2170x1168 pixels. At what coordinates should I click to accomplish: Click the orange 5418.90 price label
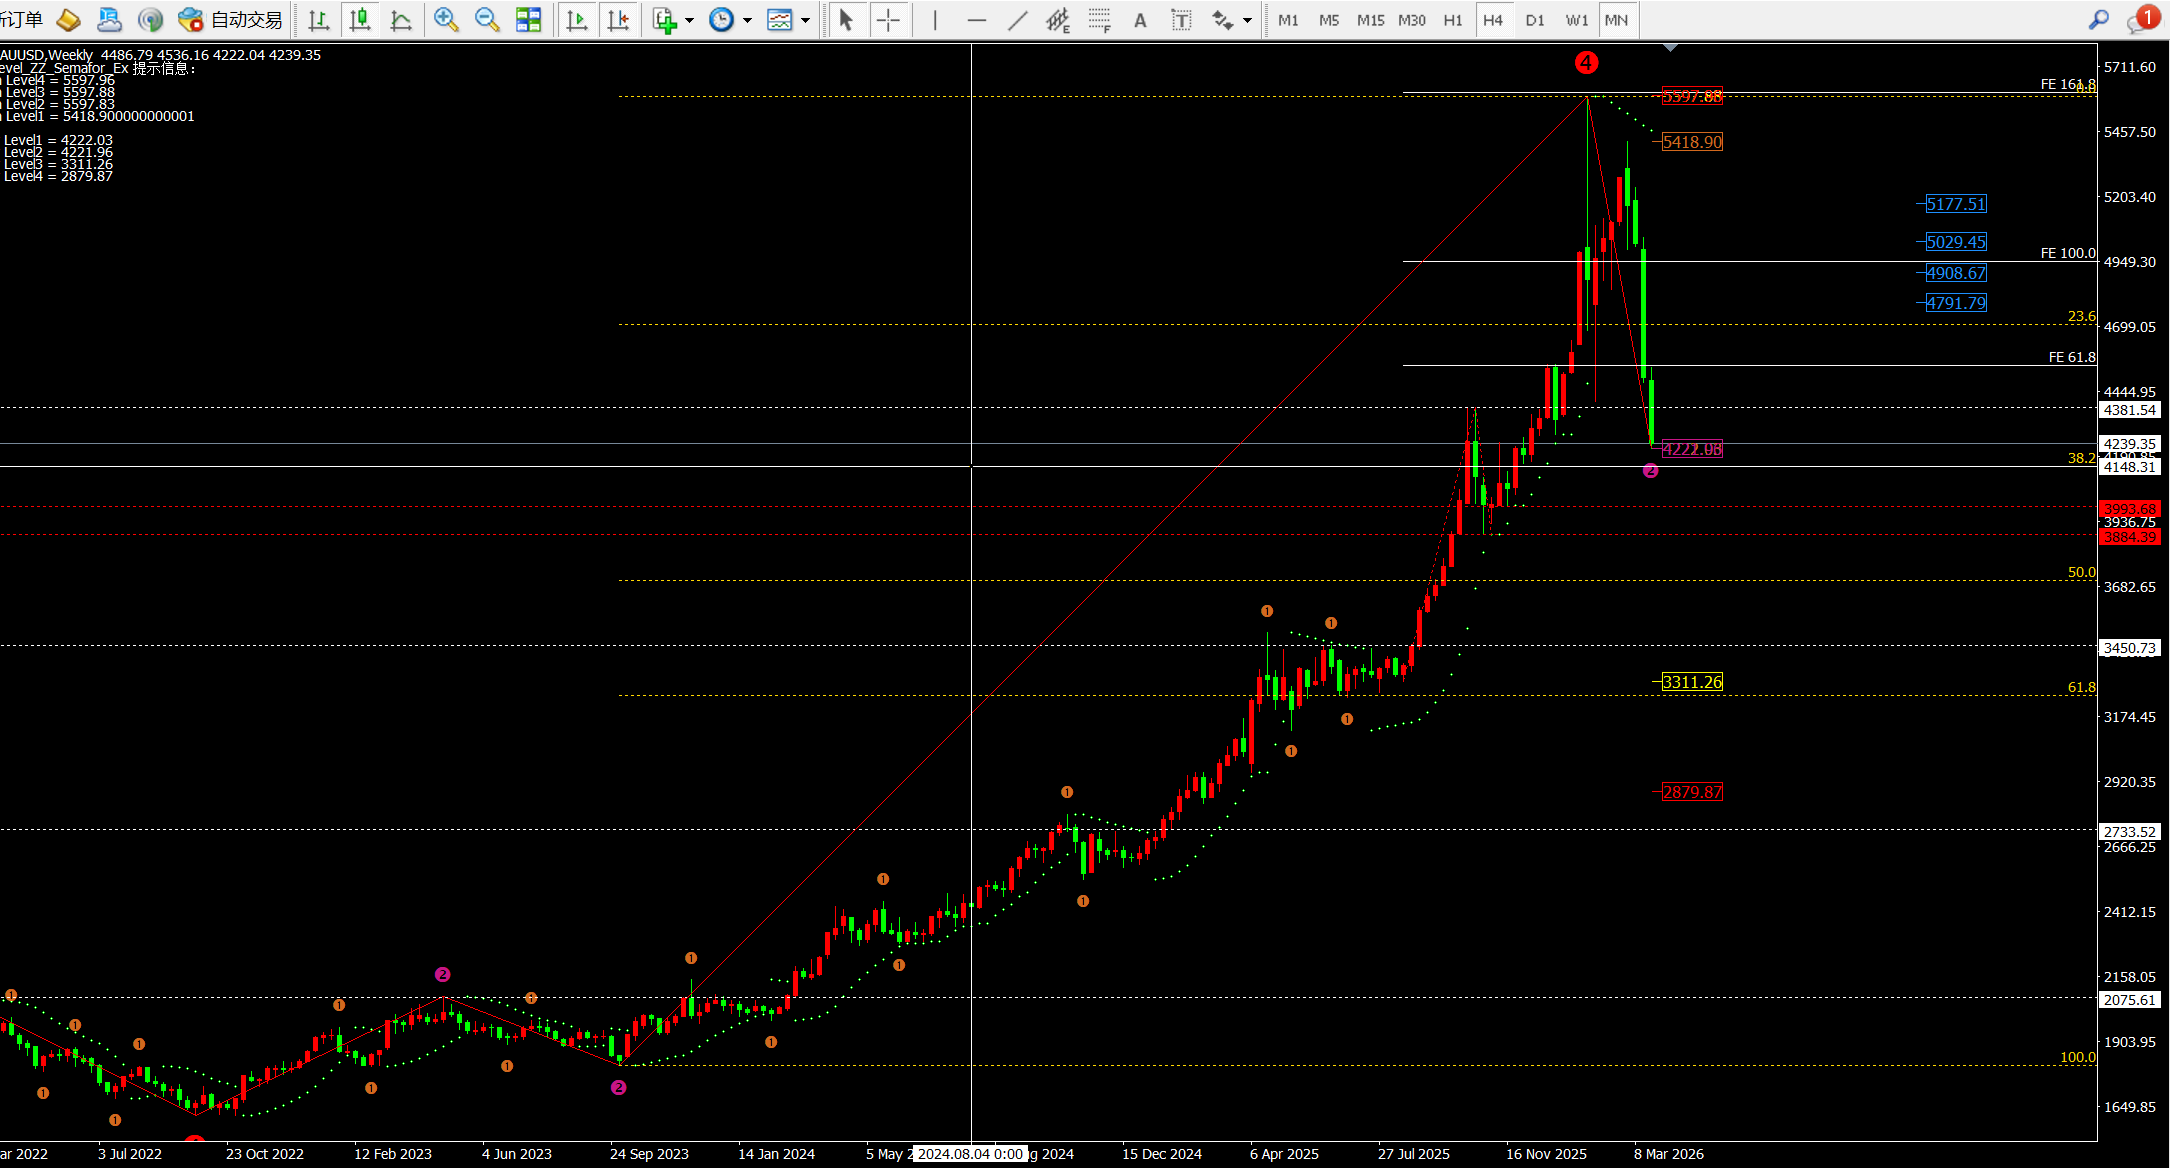click(x=1692, y=142)
